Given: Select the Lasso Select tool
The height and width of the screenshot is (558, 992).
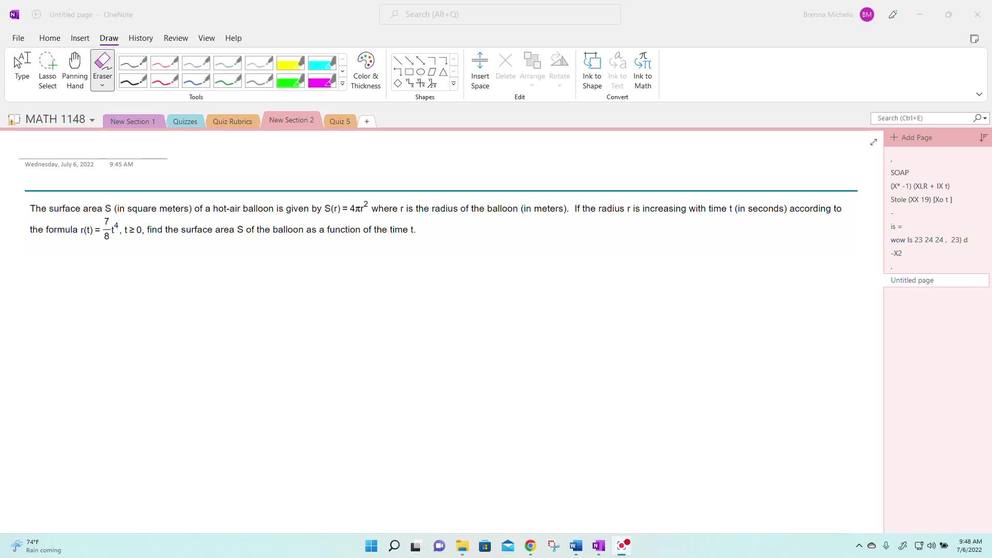Looking at the screenshot, I should click(x=47, y=70).
